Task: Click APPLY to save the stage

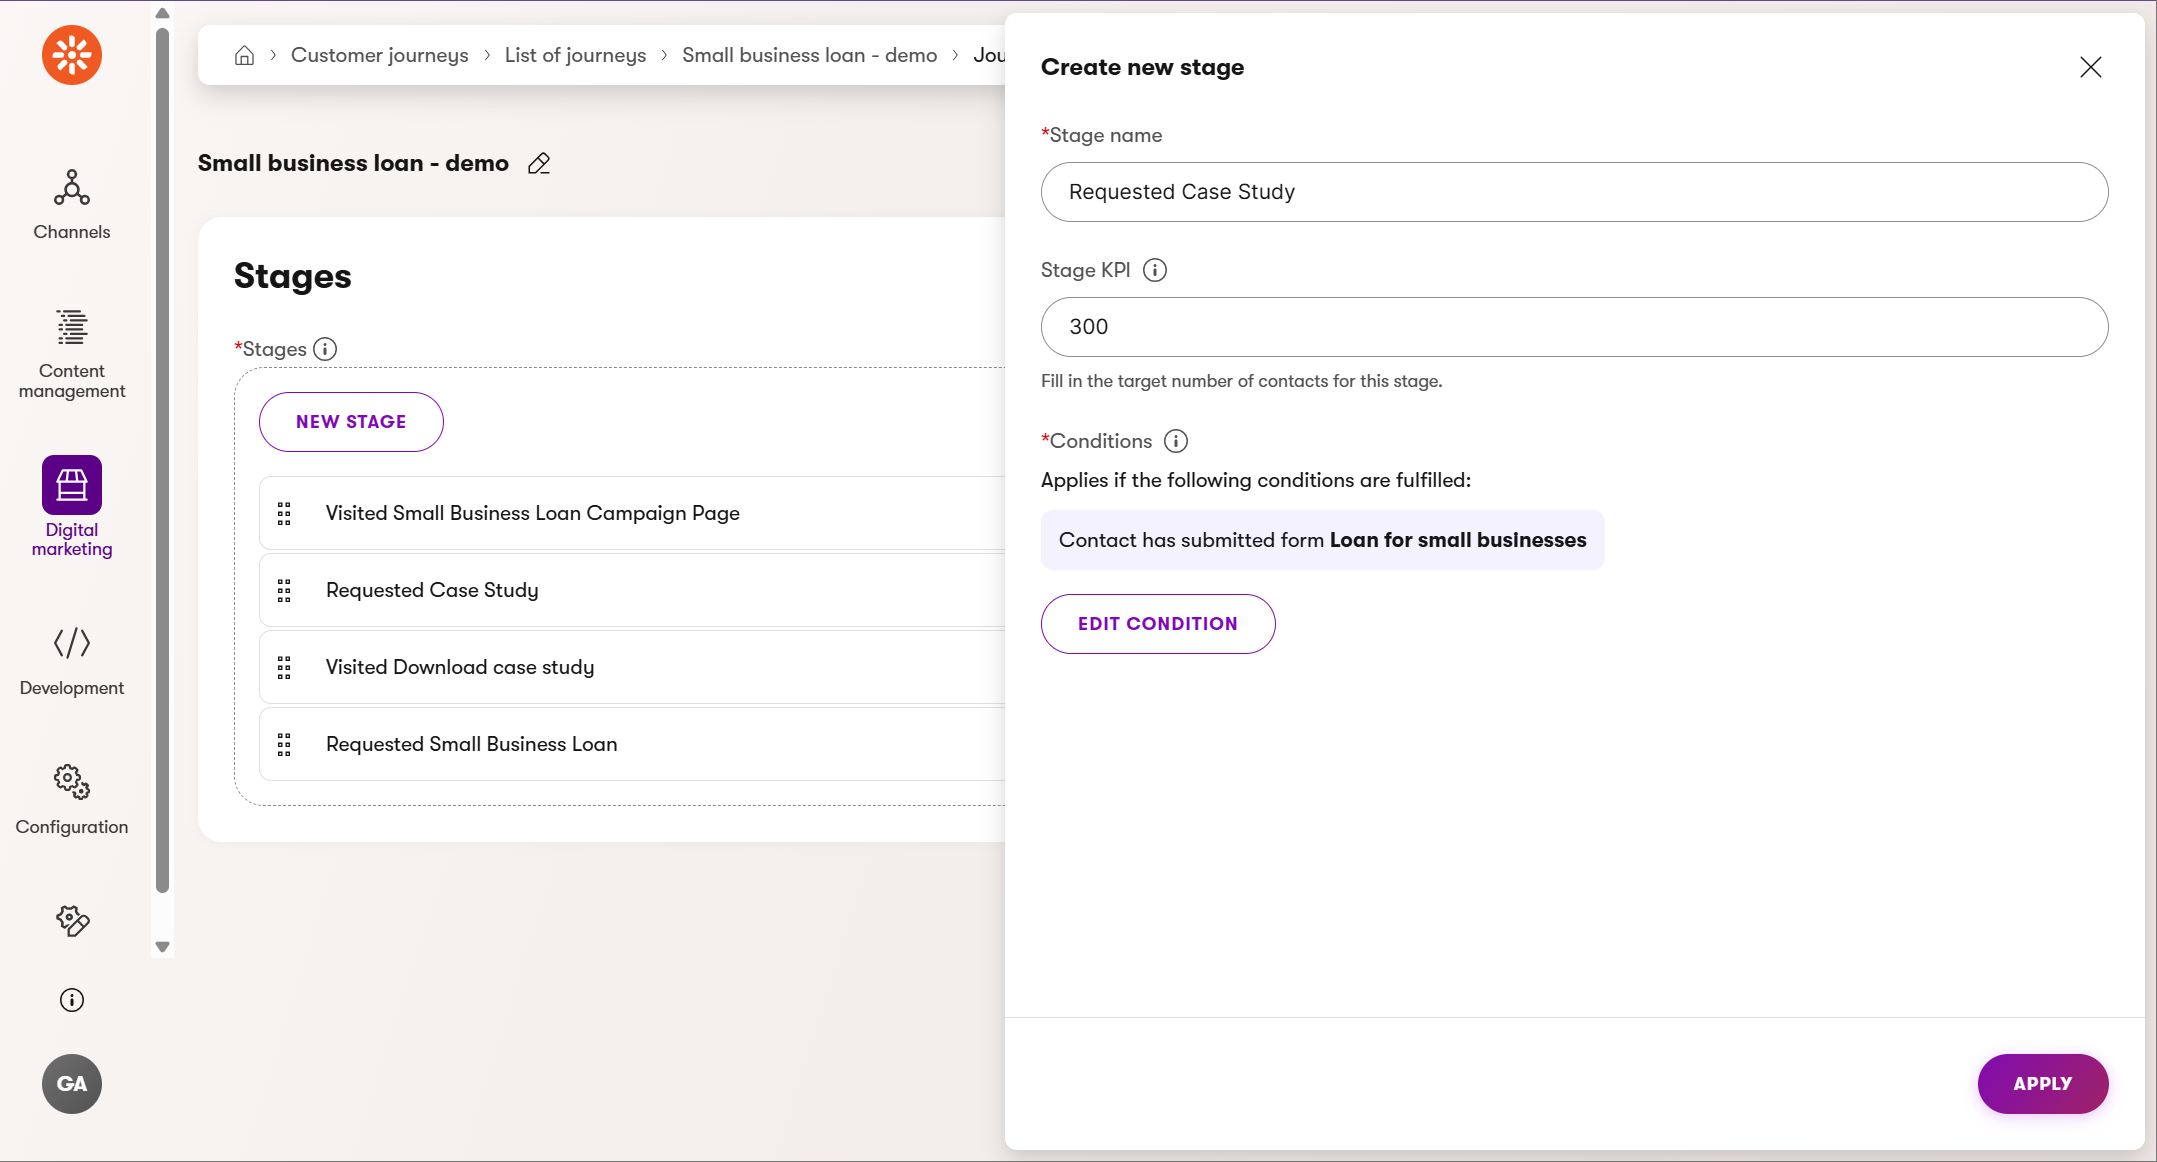Action: click(2042, 1084)
